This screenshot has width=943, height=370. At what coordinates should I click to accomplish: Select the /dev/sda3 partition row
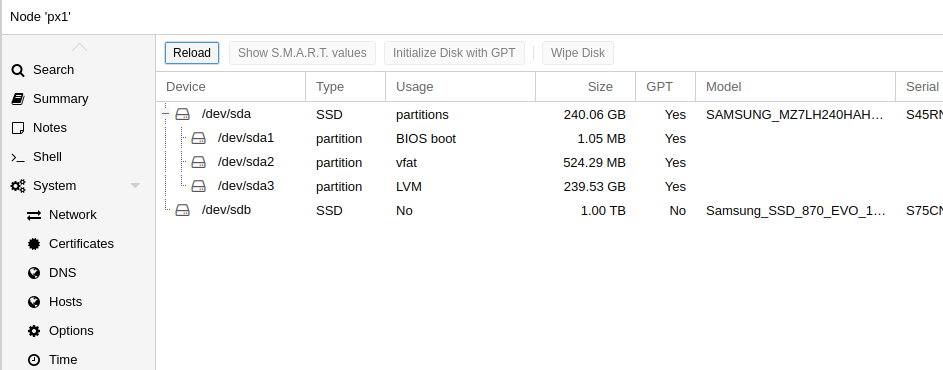click(x=550, y=187)
